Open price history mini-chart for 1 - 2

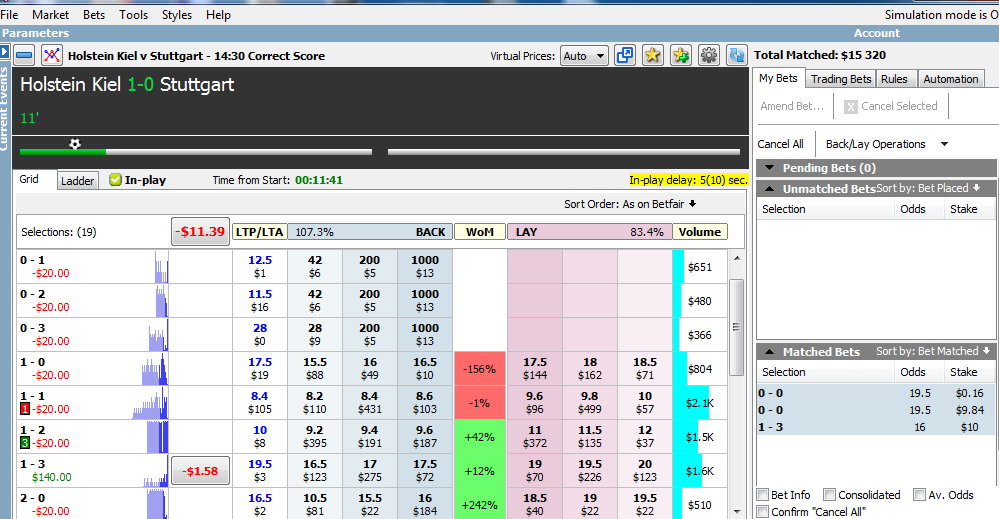click(157, 436)
